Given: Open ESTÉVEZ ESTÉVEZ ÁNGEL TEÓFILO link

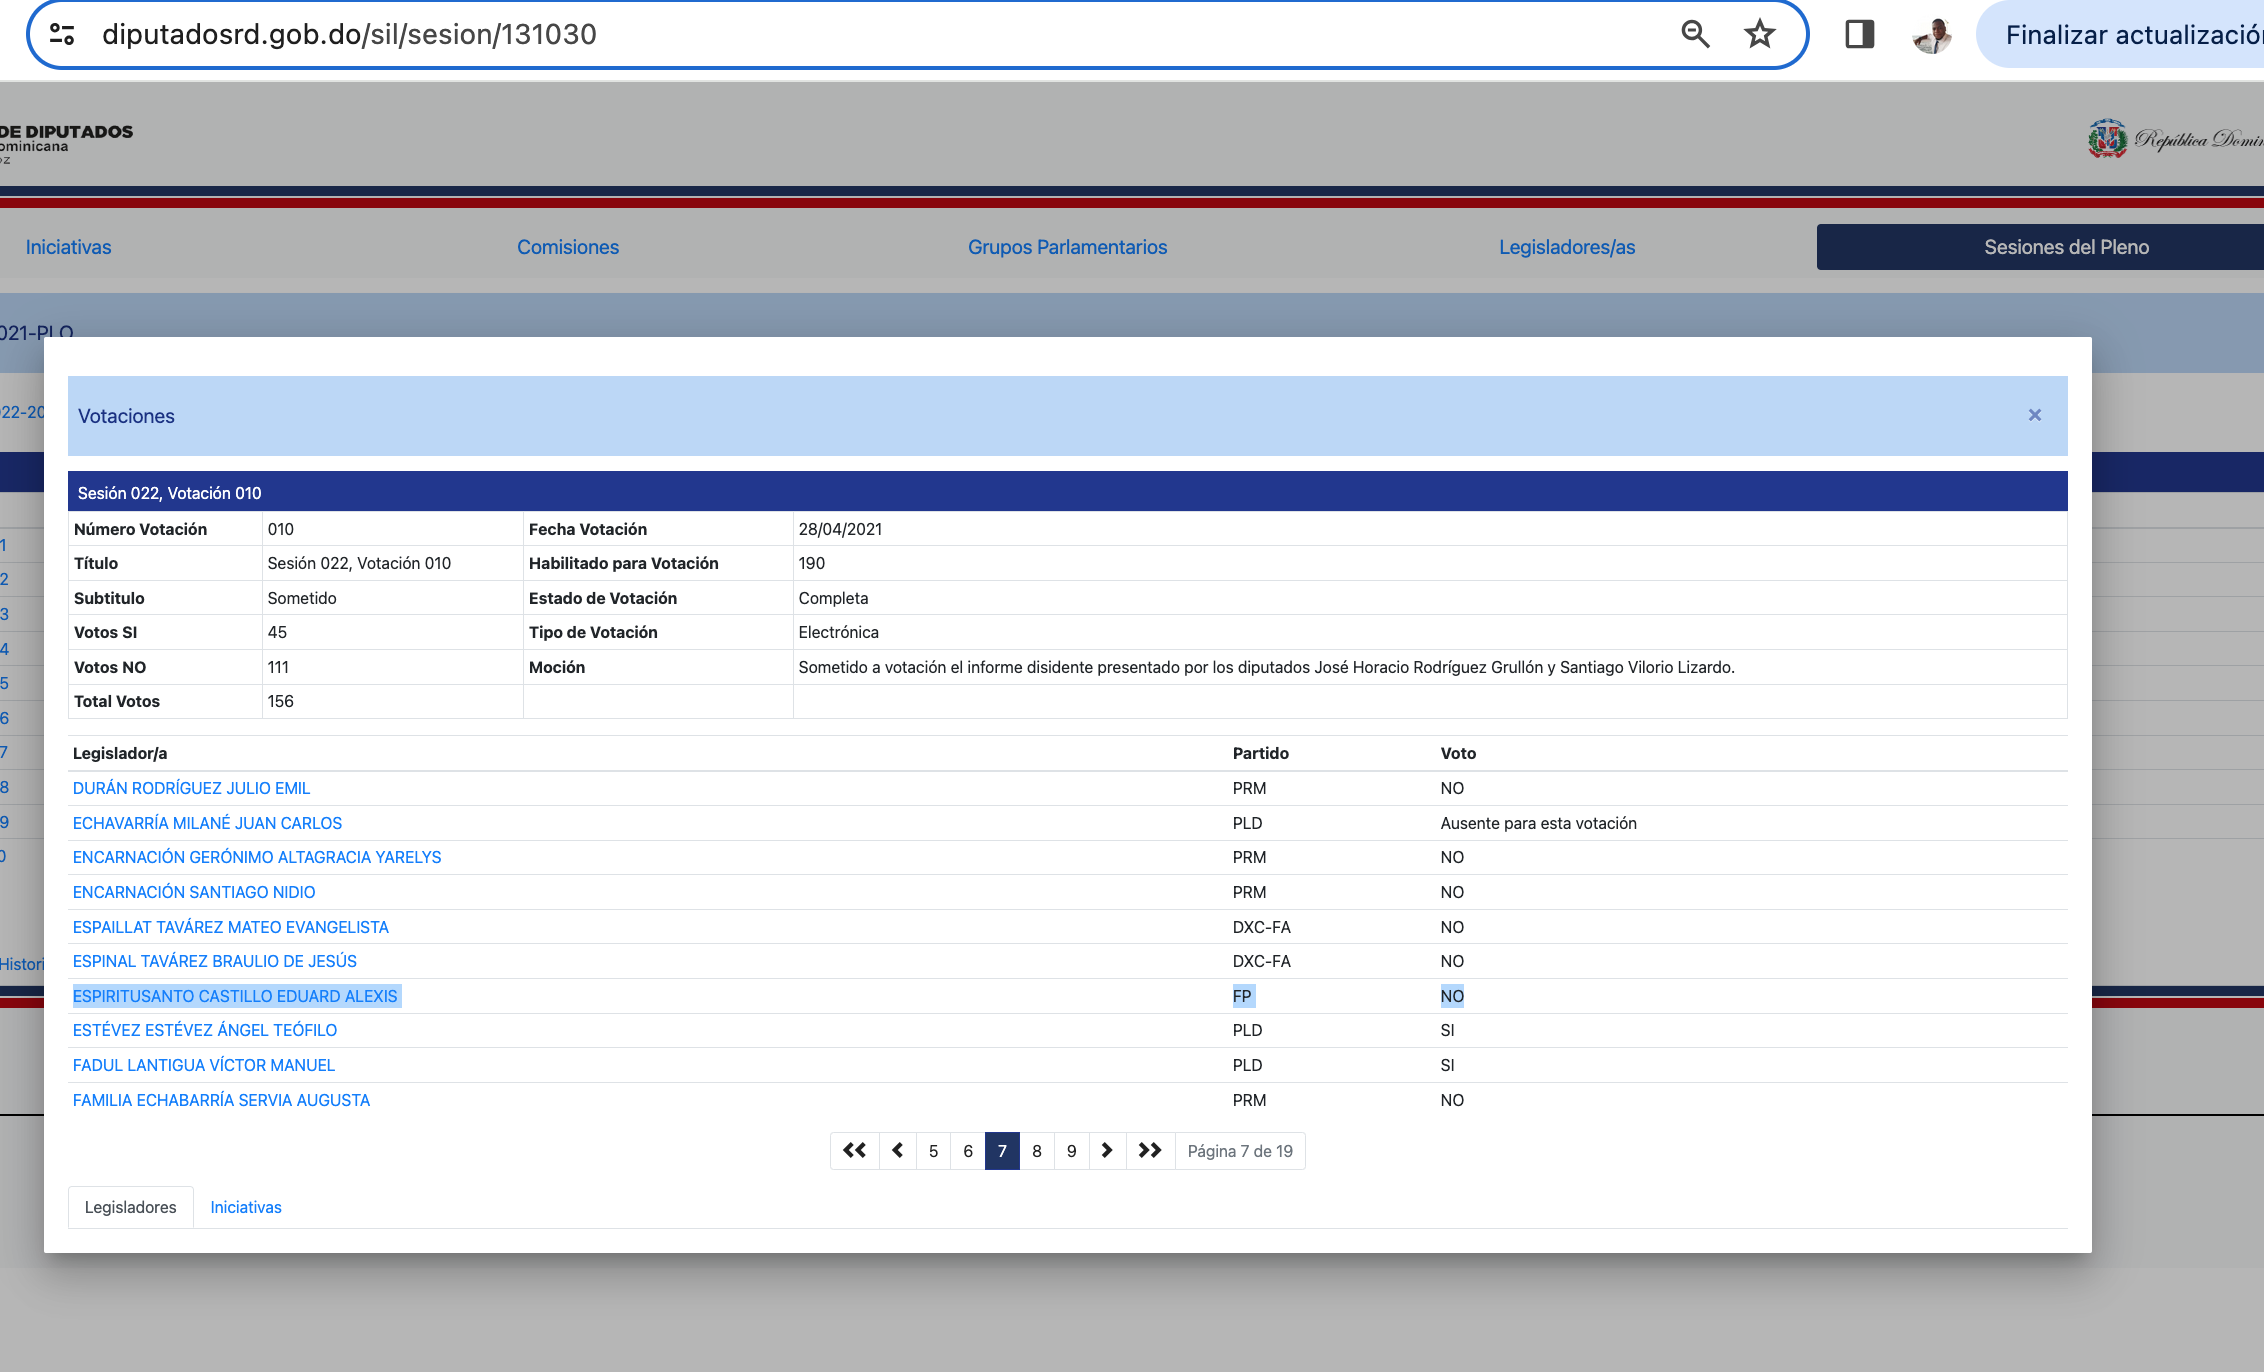Looking at the screenshot, I should (x=205, y=1030).
